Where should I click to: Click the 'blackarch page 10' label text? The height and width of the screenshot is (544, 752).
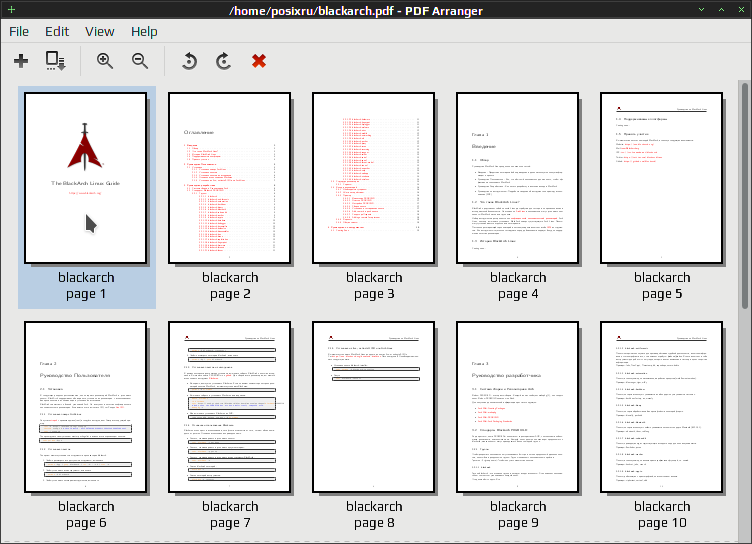pyautogui.click(x=662, y=515)
